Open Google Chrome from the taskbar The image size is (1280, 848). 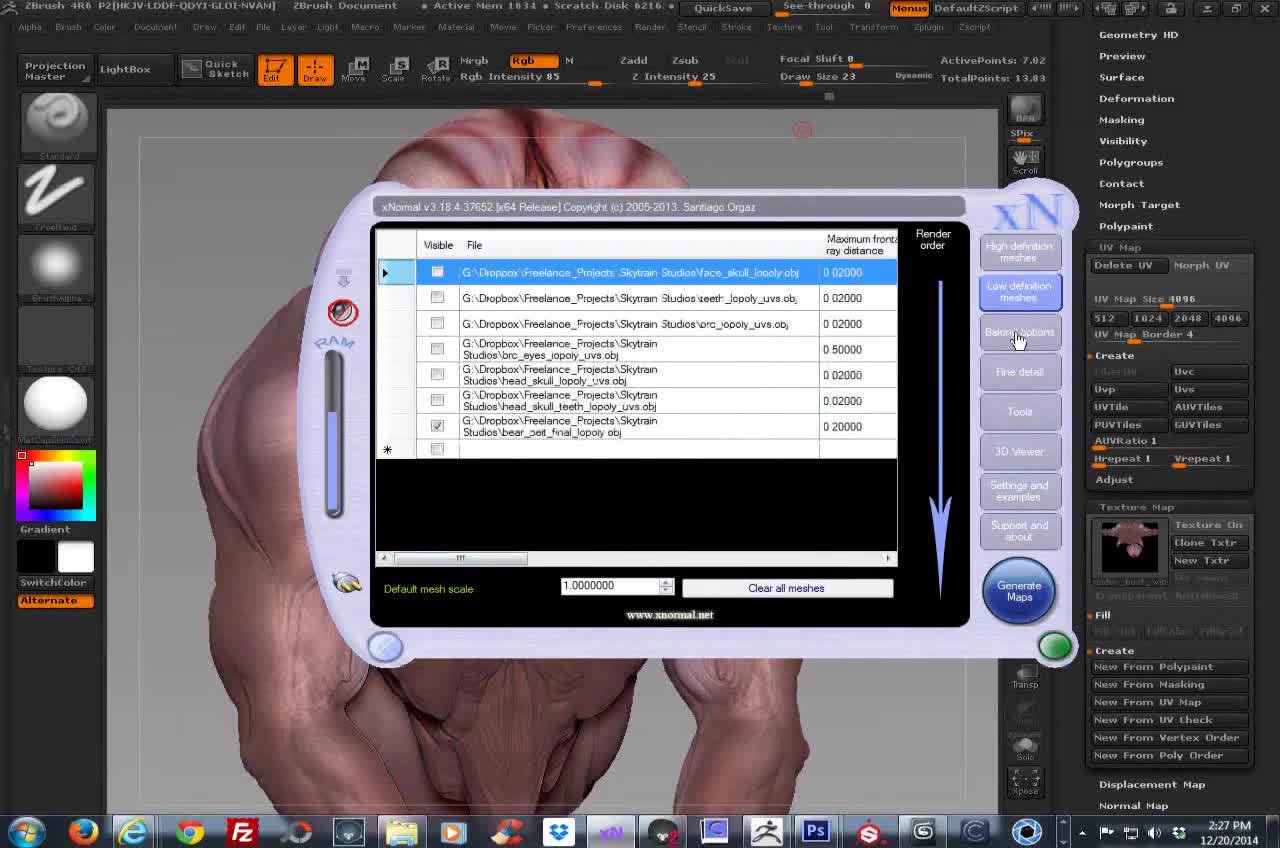click(189, 831)
